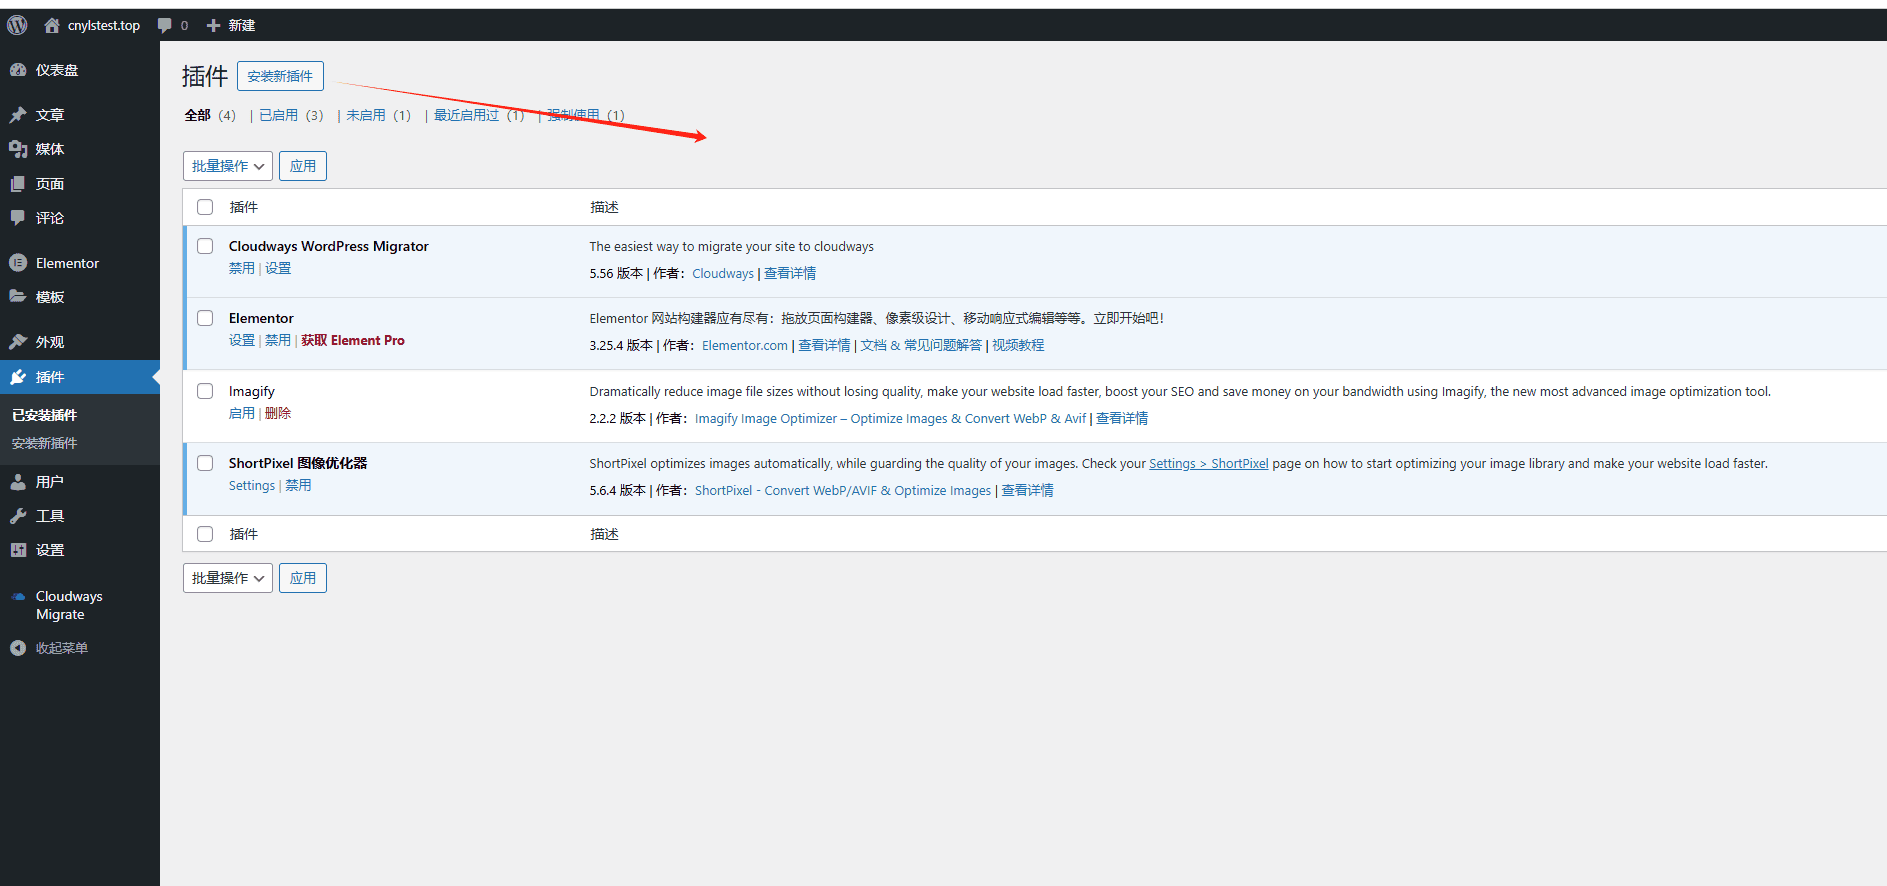Tick the select-all checkbox in table header
The height and width of the screenshot is (886, 1887).
(205, 207)
